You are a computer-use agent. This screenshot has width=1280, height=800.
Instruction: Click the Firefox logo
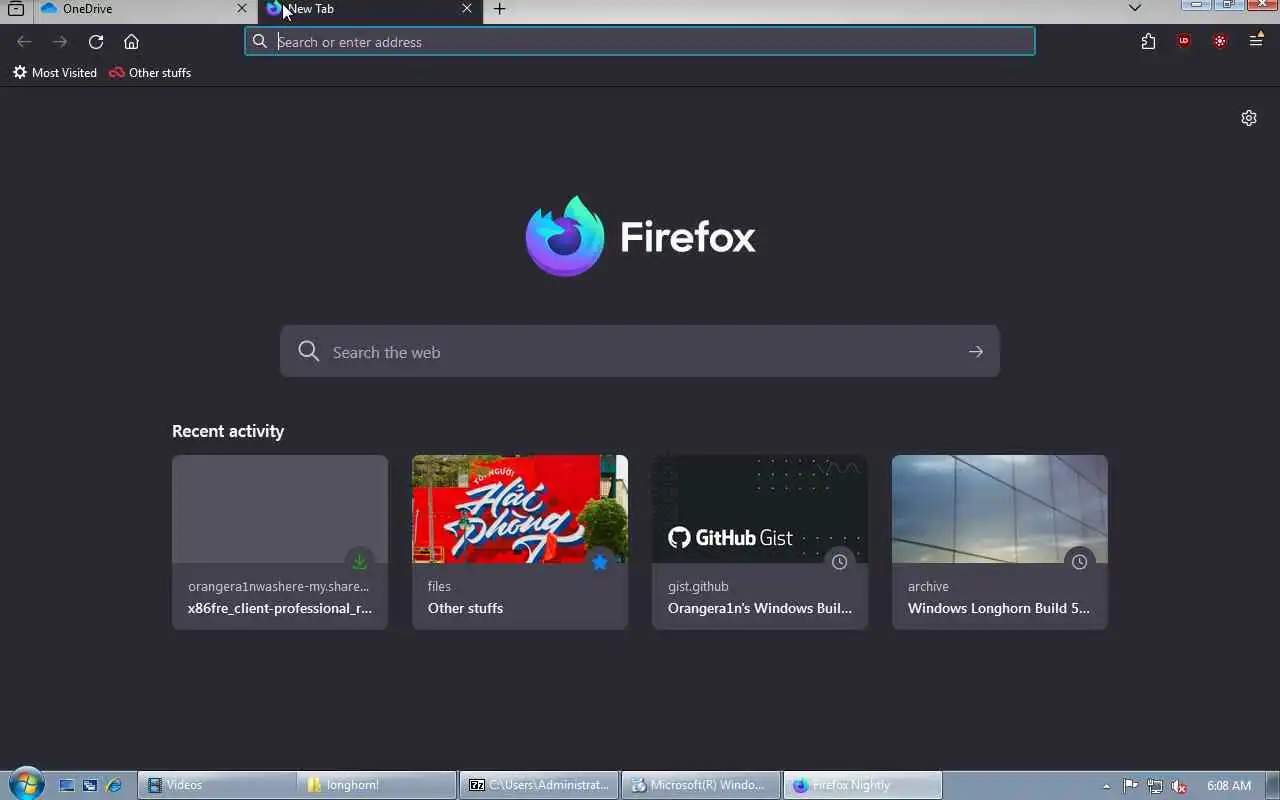pos(640,236)
